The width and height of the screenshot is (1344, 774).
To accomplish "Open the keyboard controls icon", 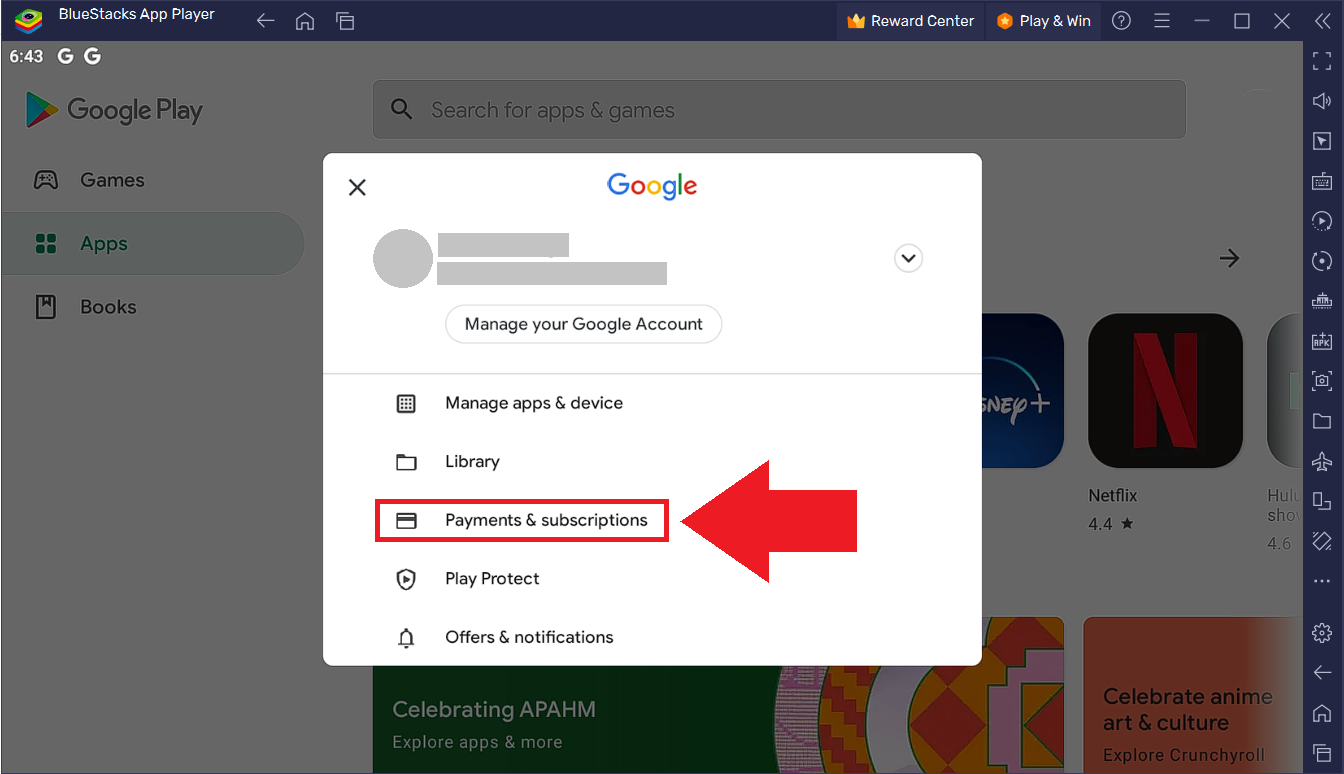I will pos(1322,180).
